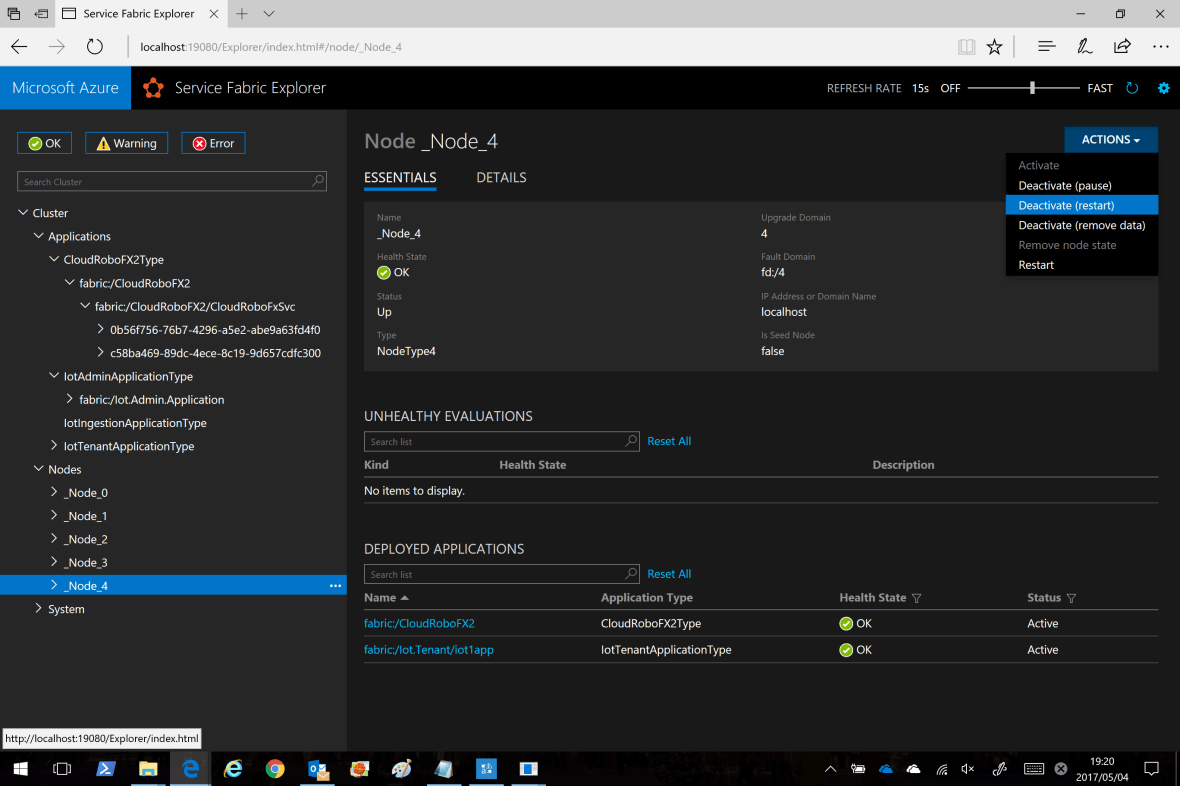
Task: Adjust the refresh rate slider
Action: [1032, 88]
